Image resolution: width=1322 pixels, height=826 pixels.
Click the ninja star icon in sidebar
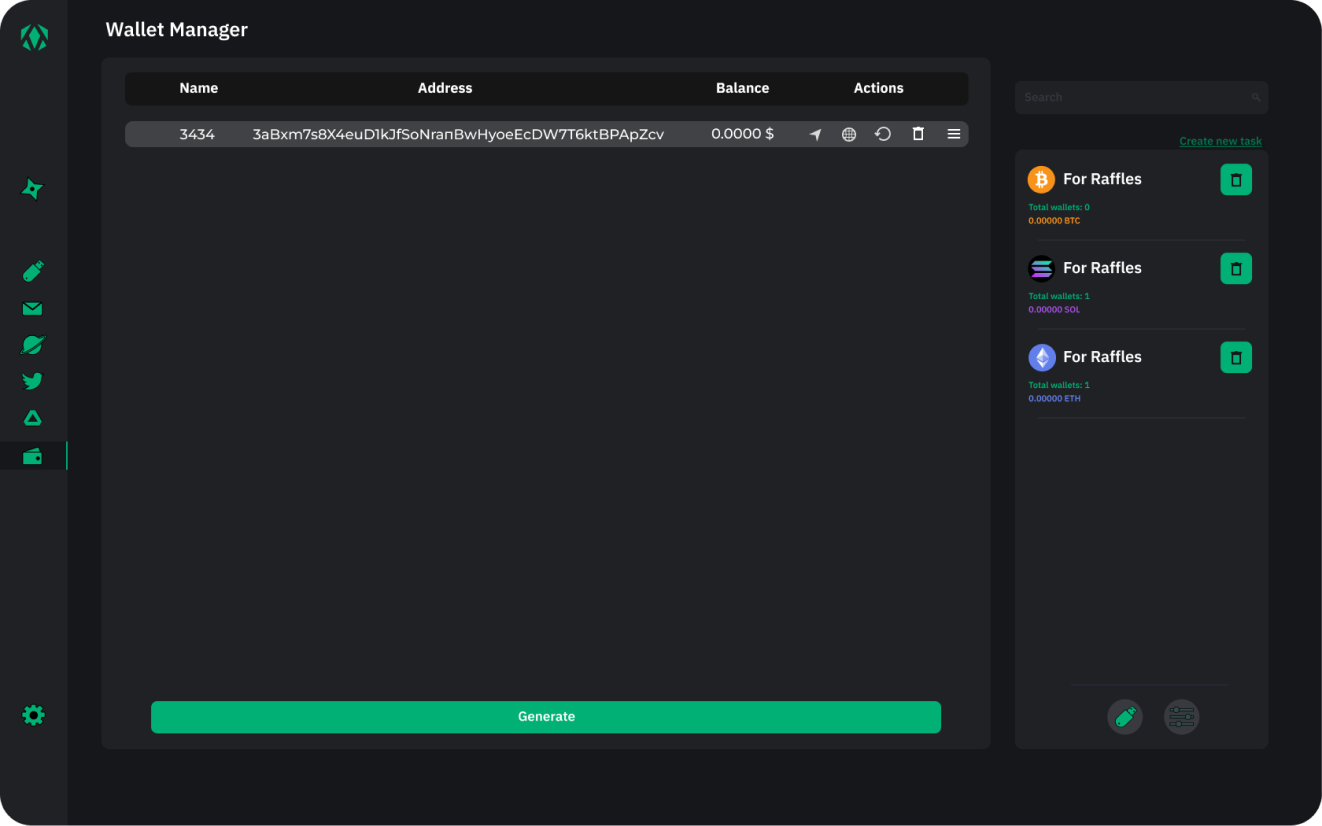click(33, 189)
